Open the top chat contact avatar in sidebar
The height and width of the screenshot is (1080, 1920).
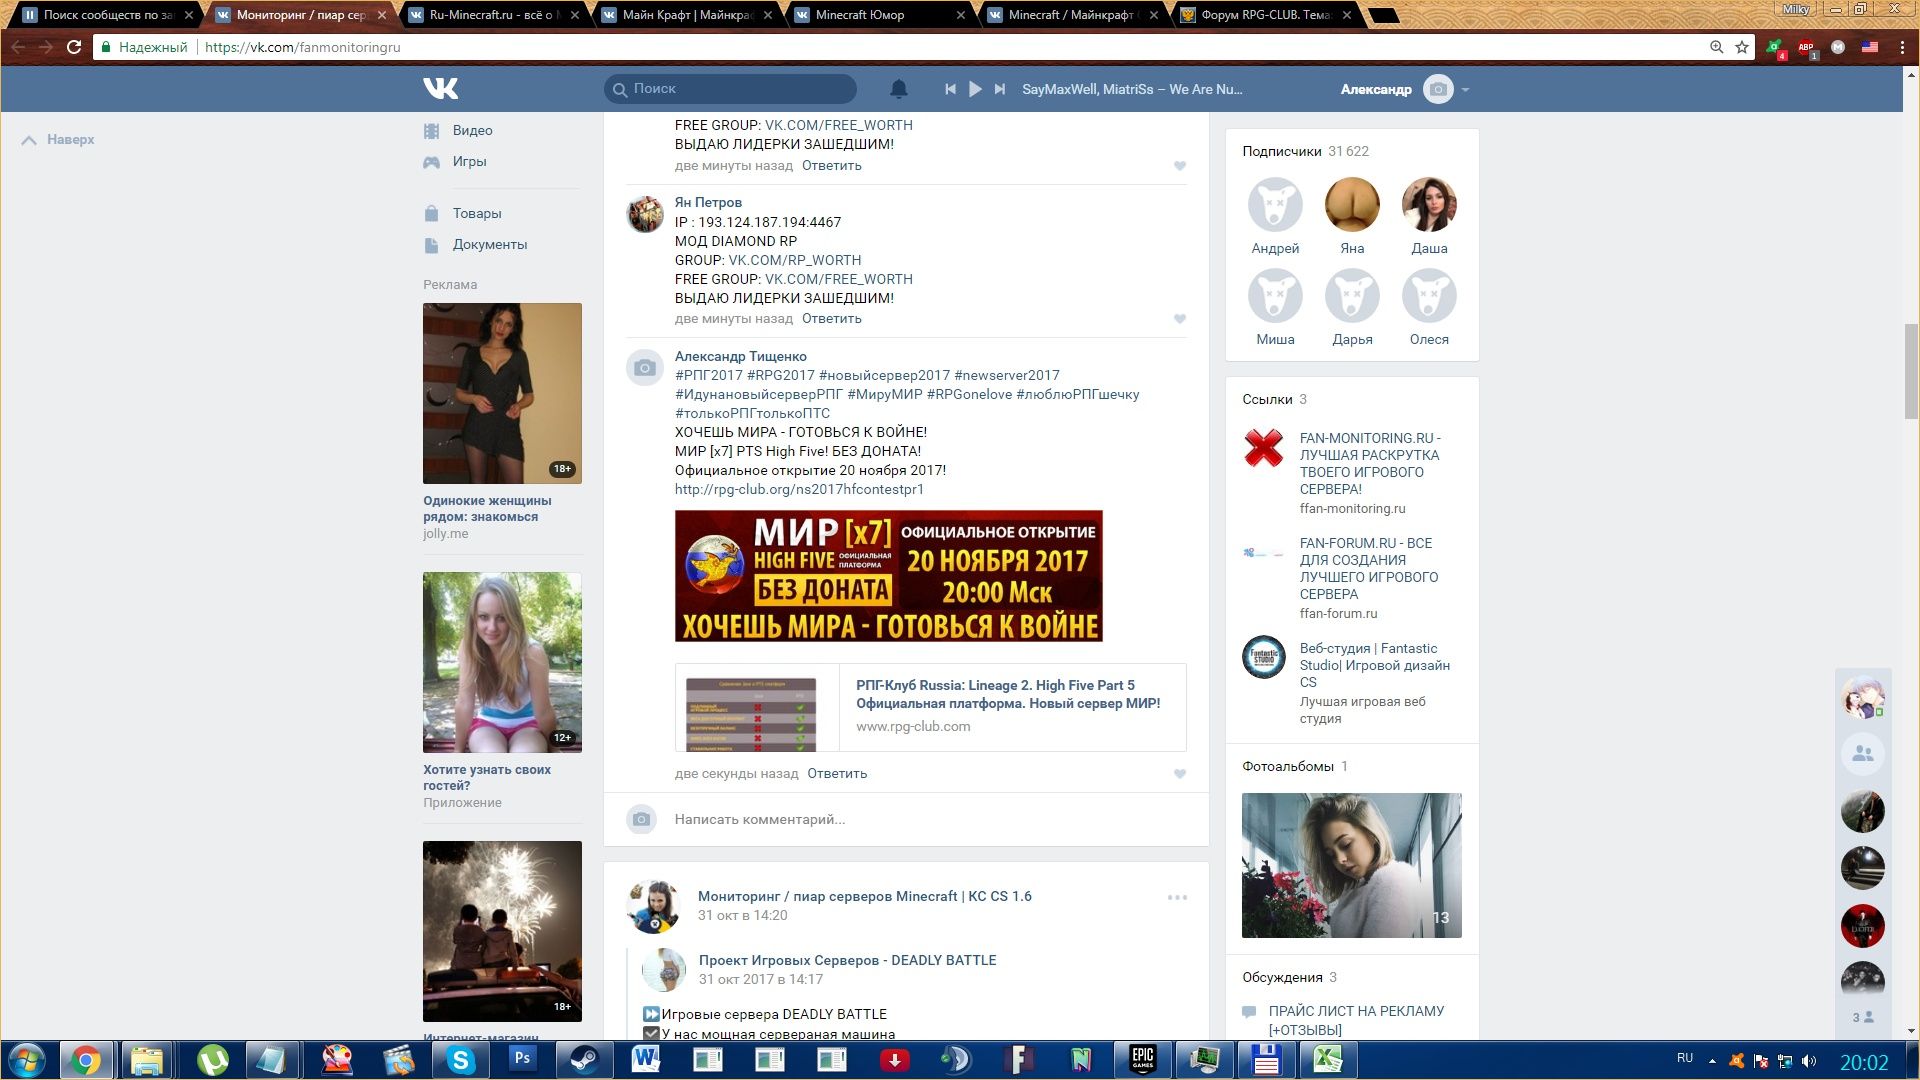click(1862, 697)
